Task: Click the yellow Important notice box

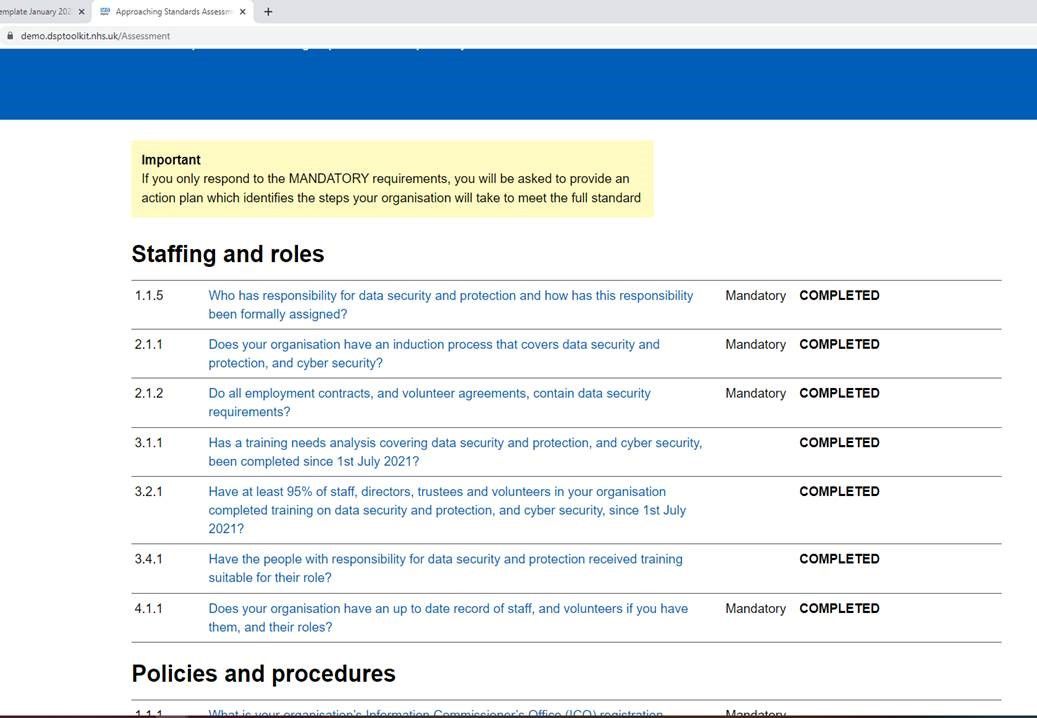Action: [x=391, y=178]
